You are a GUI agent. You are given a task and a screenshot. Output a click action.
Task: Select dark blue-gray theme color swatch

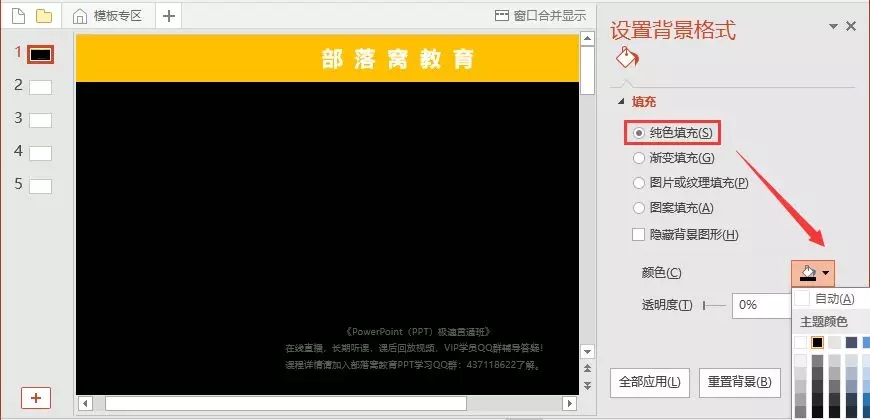pyautogui.click(x=851, y=342)
